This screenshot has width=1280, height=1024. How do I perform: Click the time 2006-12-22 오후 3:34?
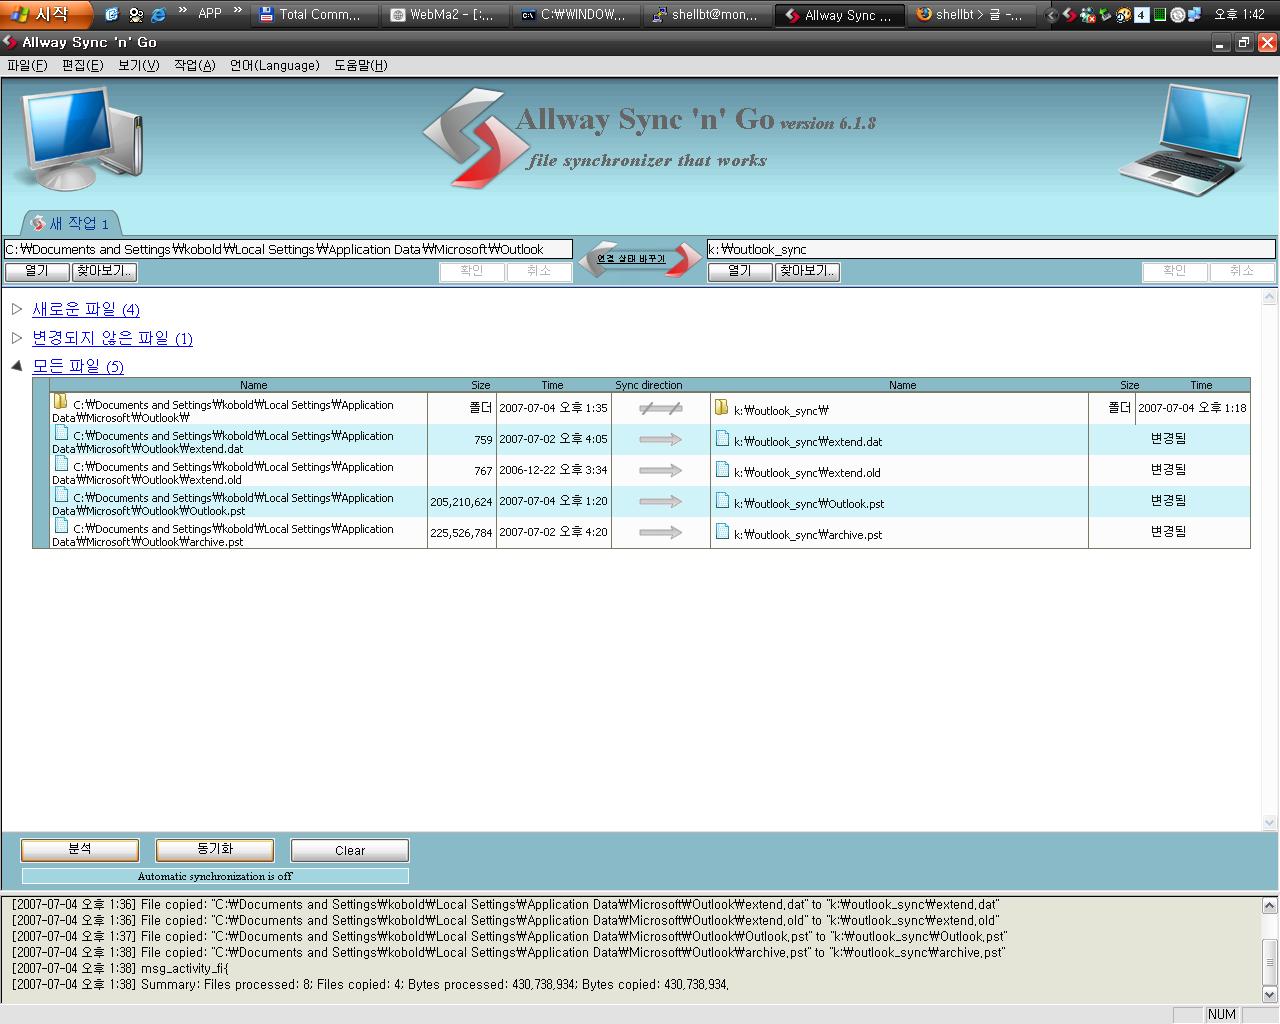click(553, 470)
